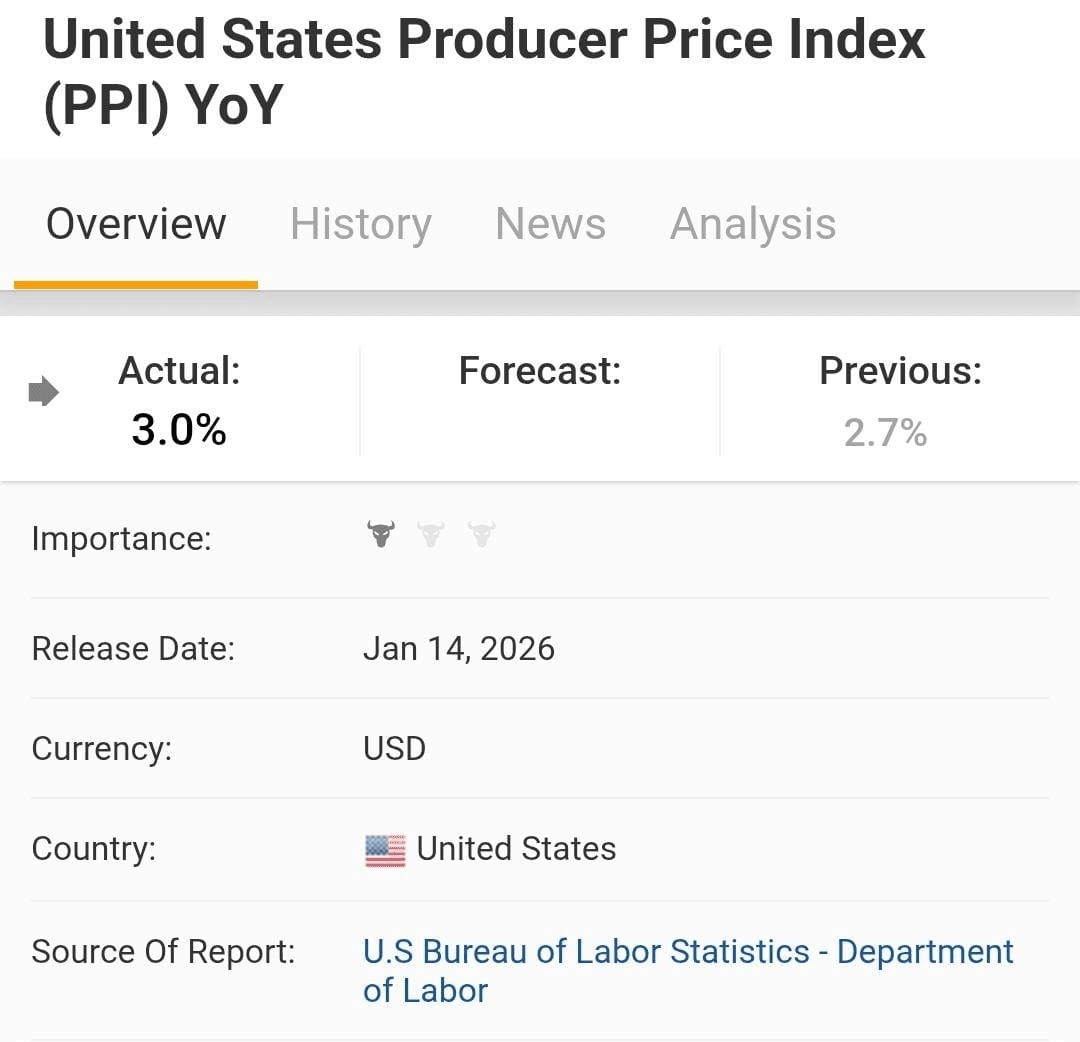The image size is (1080, 1042).
Task: Click the Importance row label
Action: tap(121, 539)
